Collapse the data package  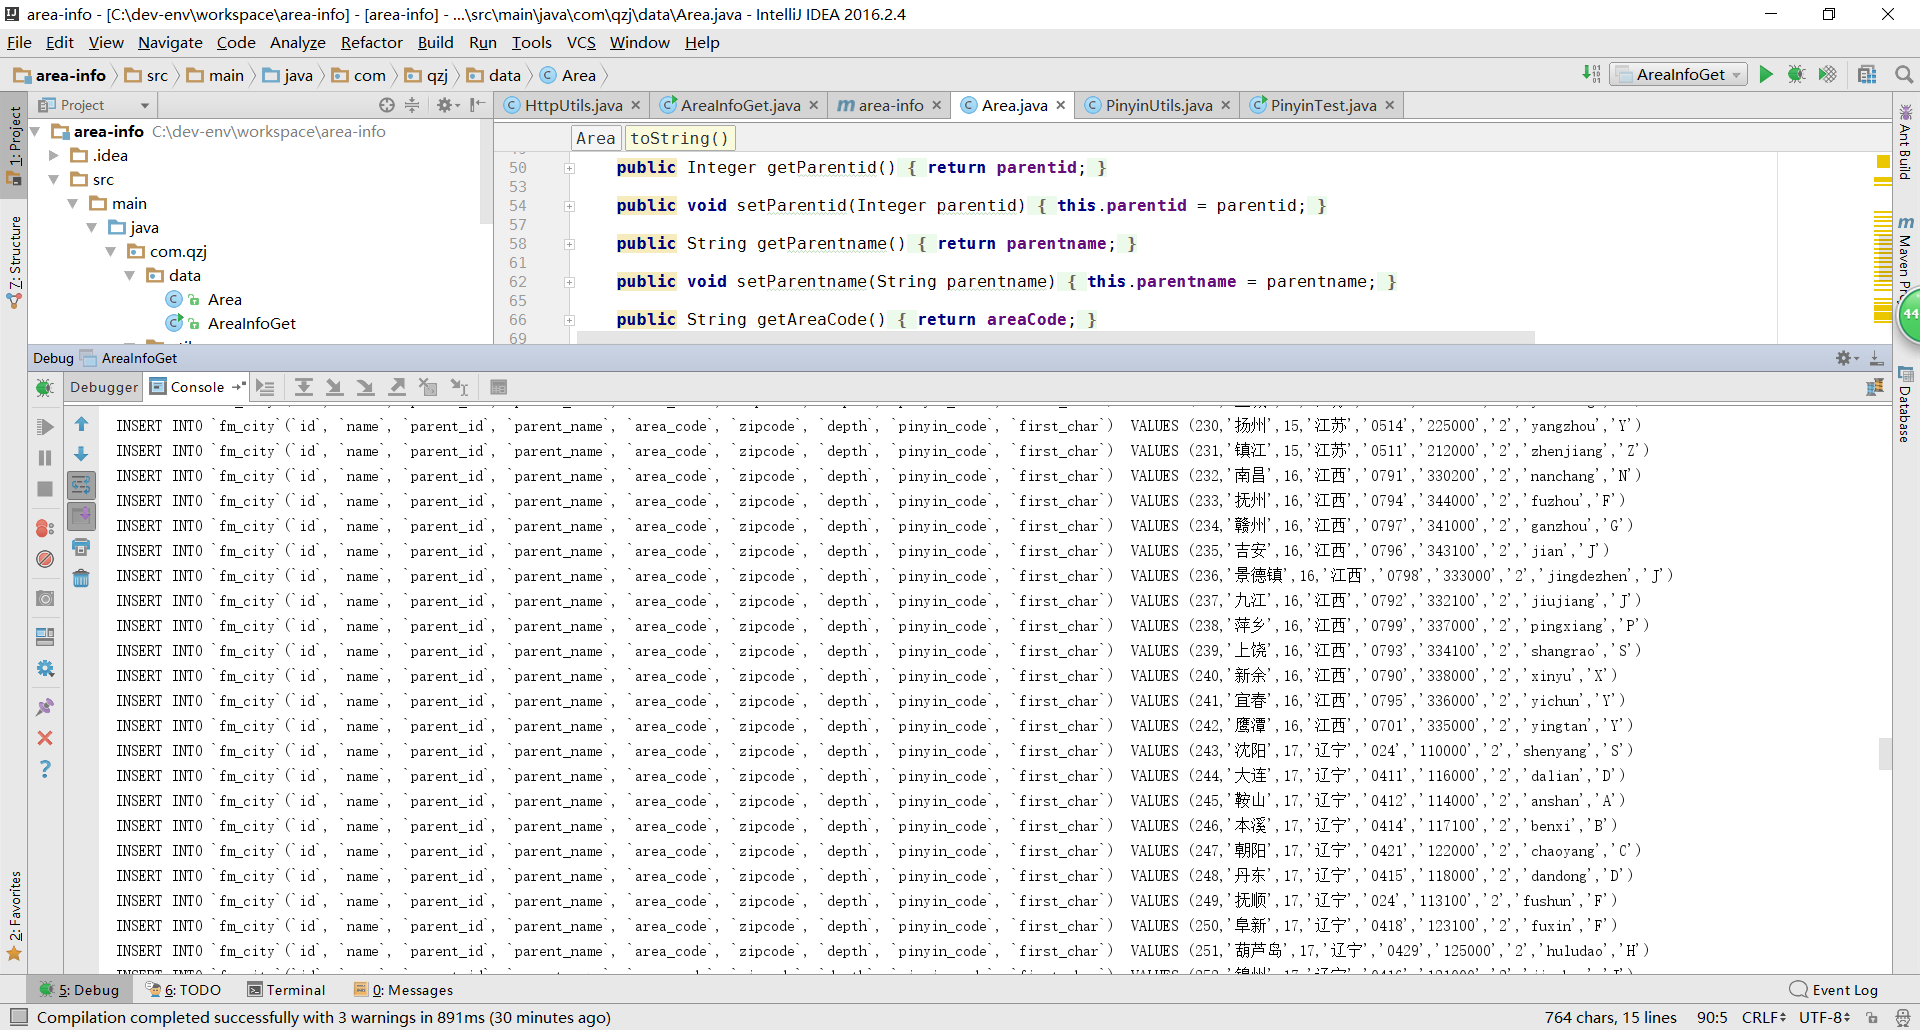click(x=130, y=275)
